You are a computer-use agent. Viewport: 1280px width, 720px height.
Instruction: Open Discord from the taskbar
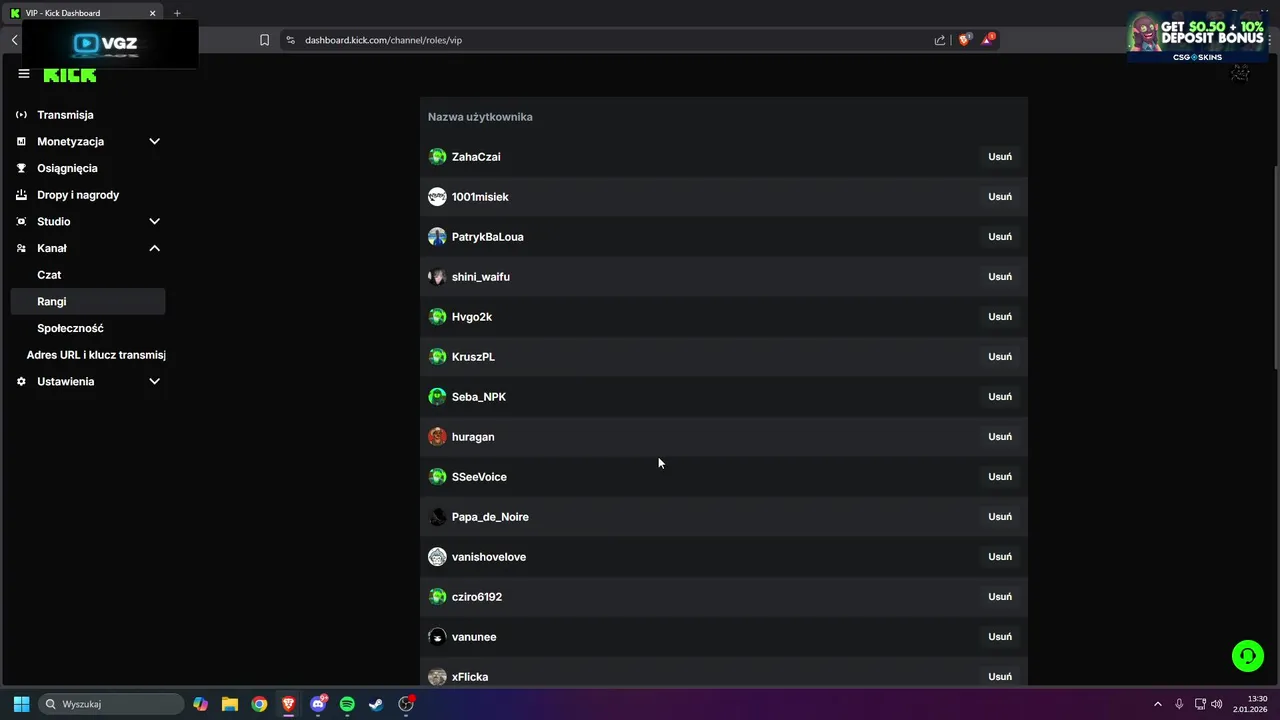[x=318, y=704]
